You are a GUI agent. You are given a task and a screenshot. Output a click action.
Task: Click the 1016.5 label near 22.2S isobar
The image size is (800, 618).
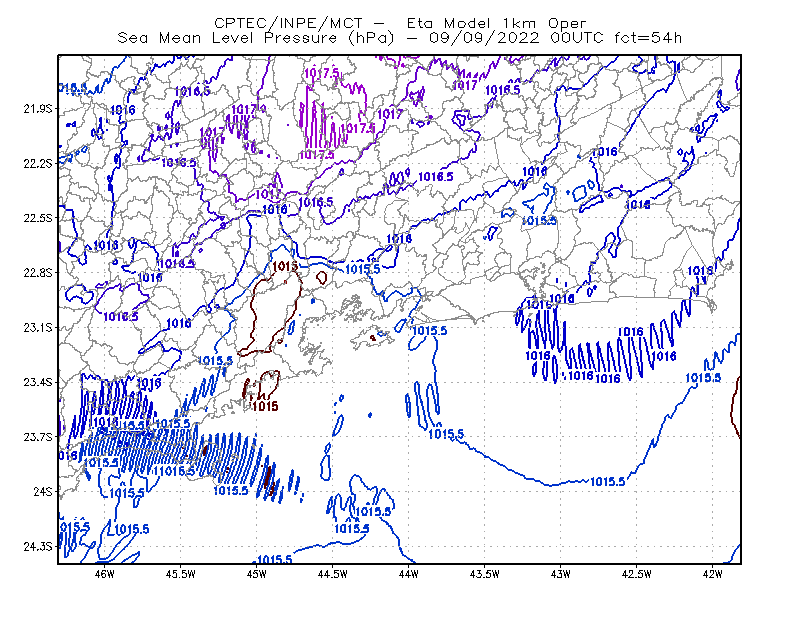(179, 163)
